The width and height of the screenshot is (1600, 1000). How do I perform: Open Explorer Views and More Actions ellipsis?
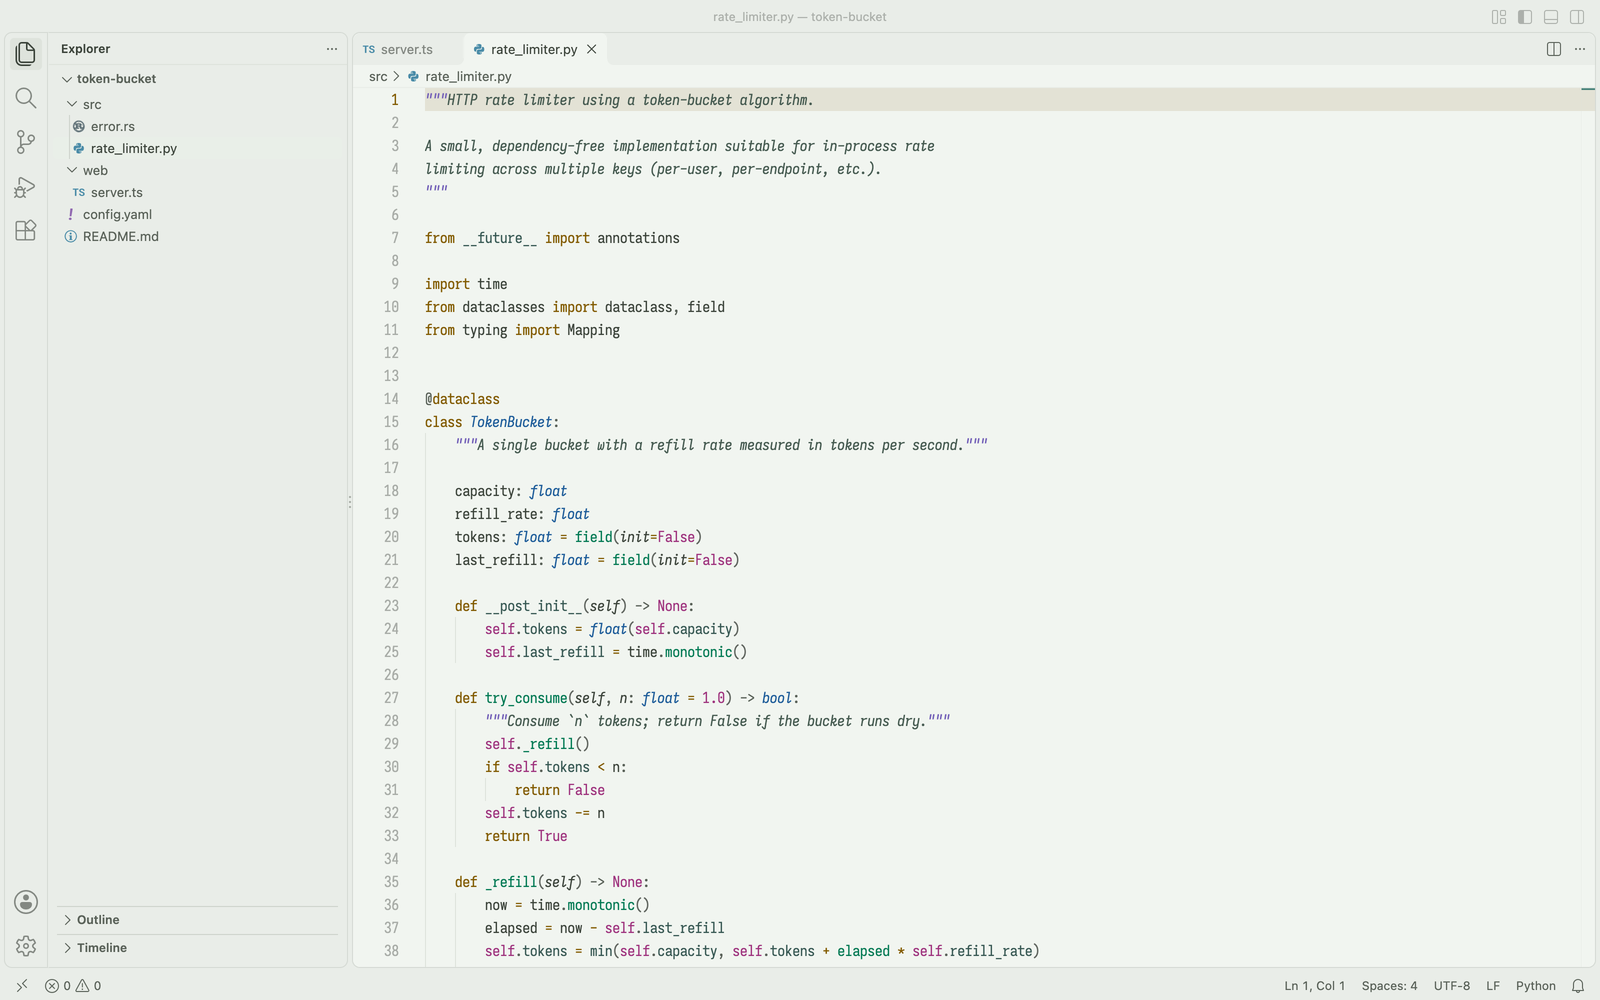tap(332, 49)
